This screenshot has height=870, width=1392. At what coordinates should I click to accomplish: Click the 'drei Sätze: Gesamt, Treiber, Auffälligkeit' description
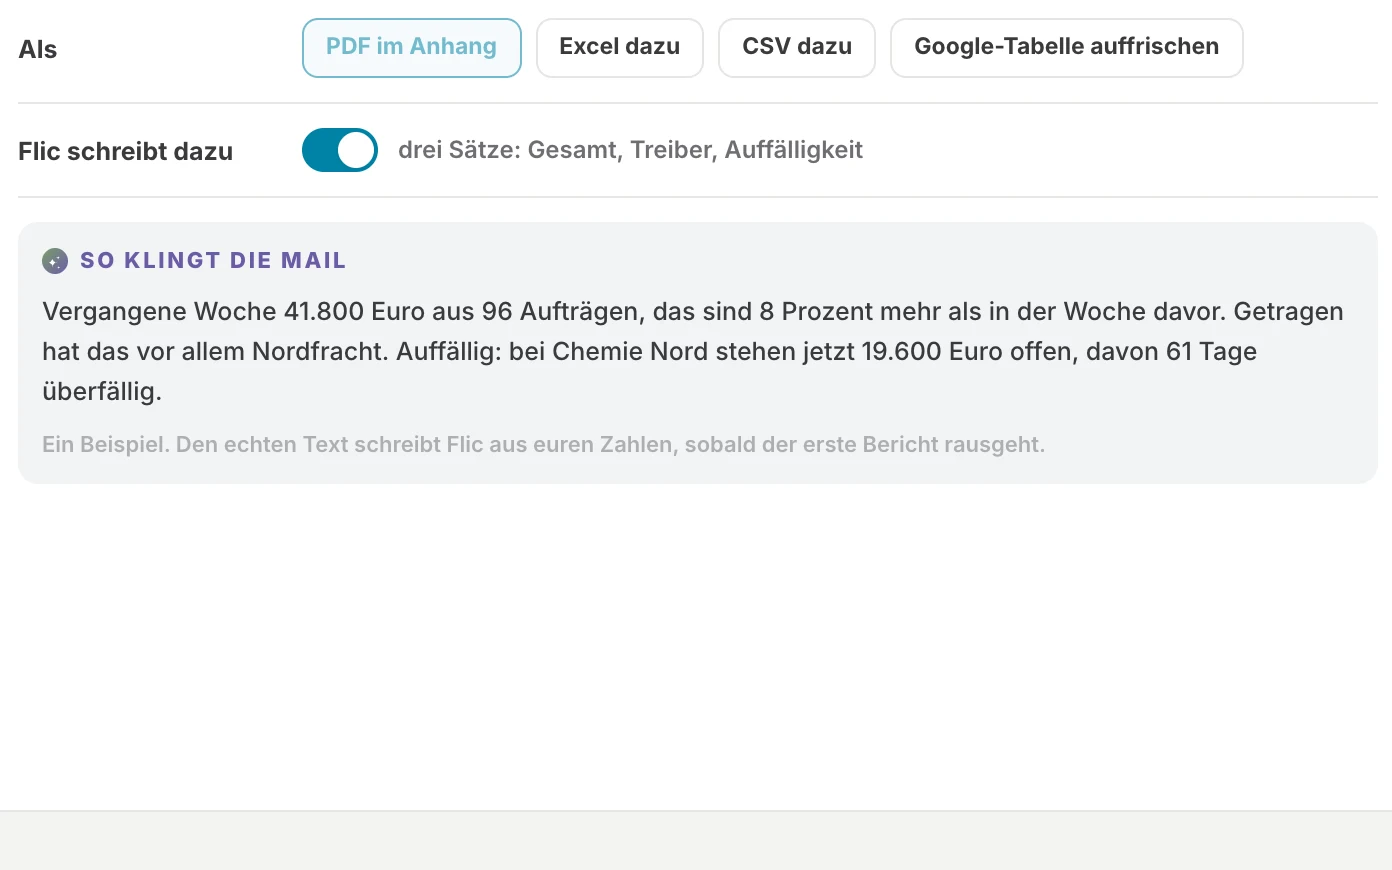click(630, 150)
